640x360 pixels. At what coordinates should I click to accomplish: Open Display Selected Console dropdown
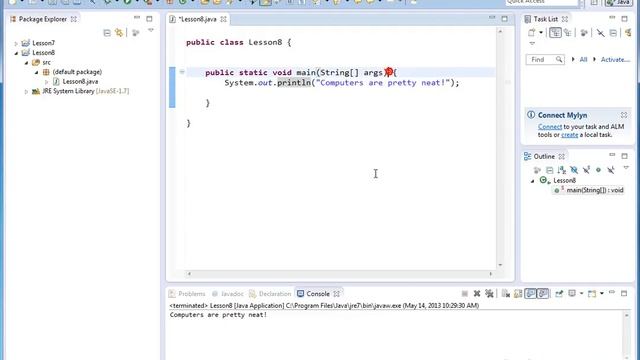pyautogui.click(x=581, y=293)
